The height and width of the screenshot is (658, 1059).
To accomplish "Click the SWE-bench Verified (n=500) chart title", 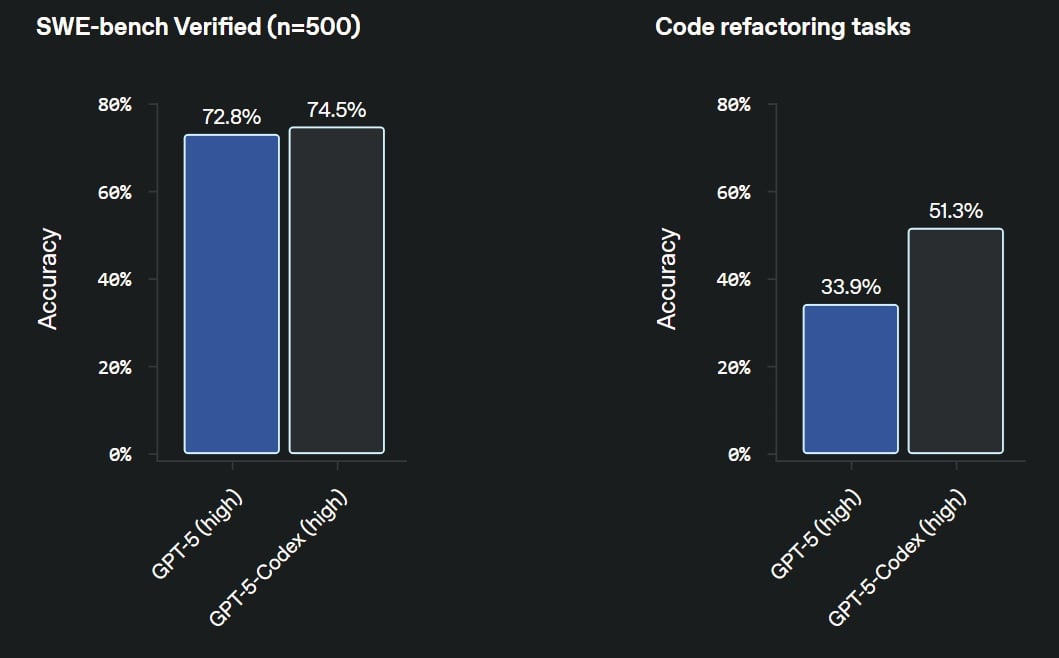I will (x=198, y=27).
